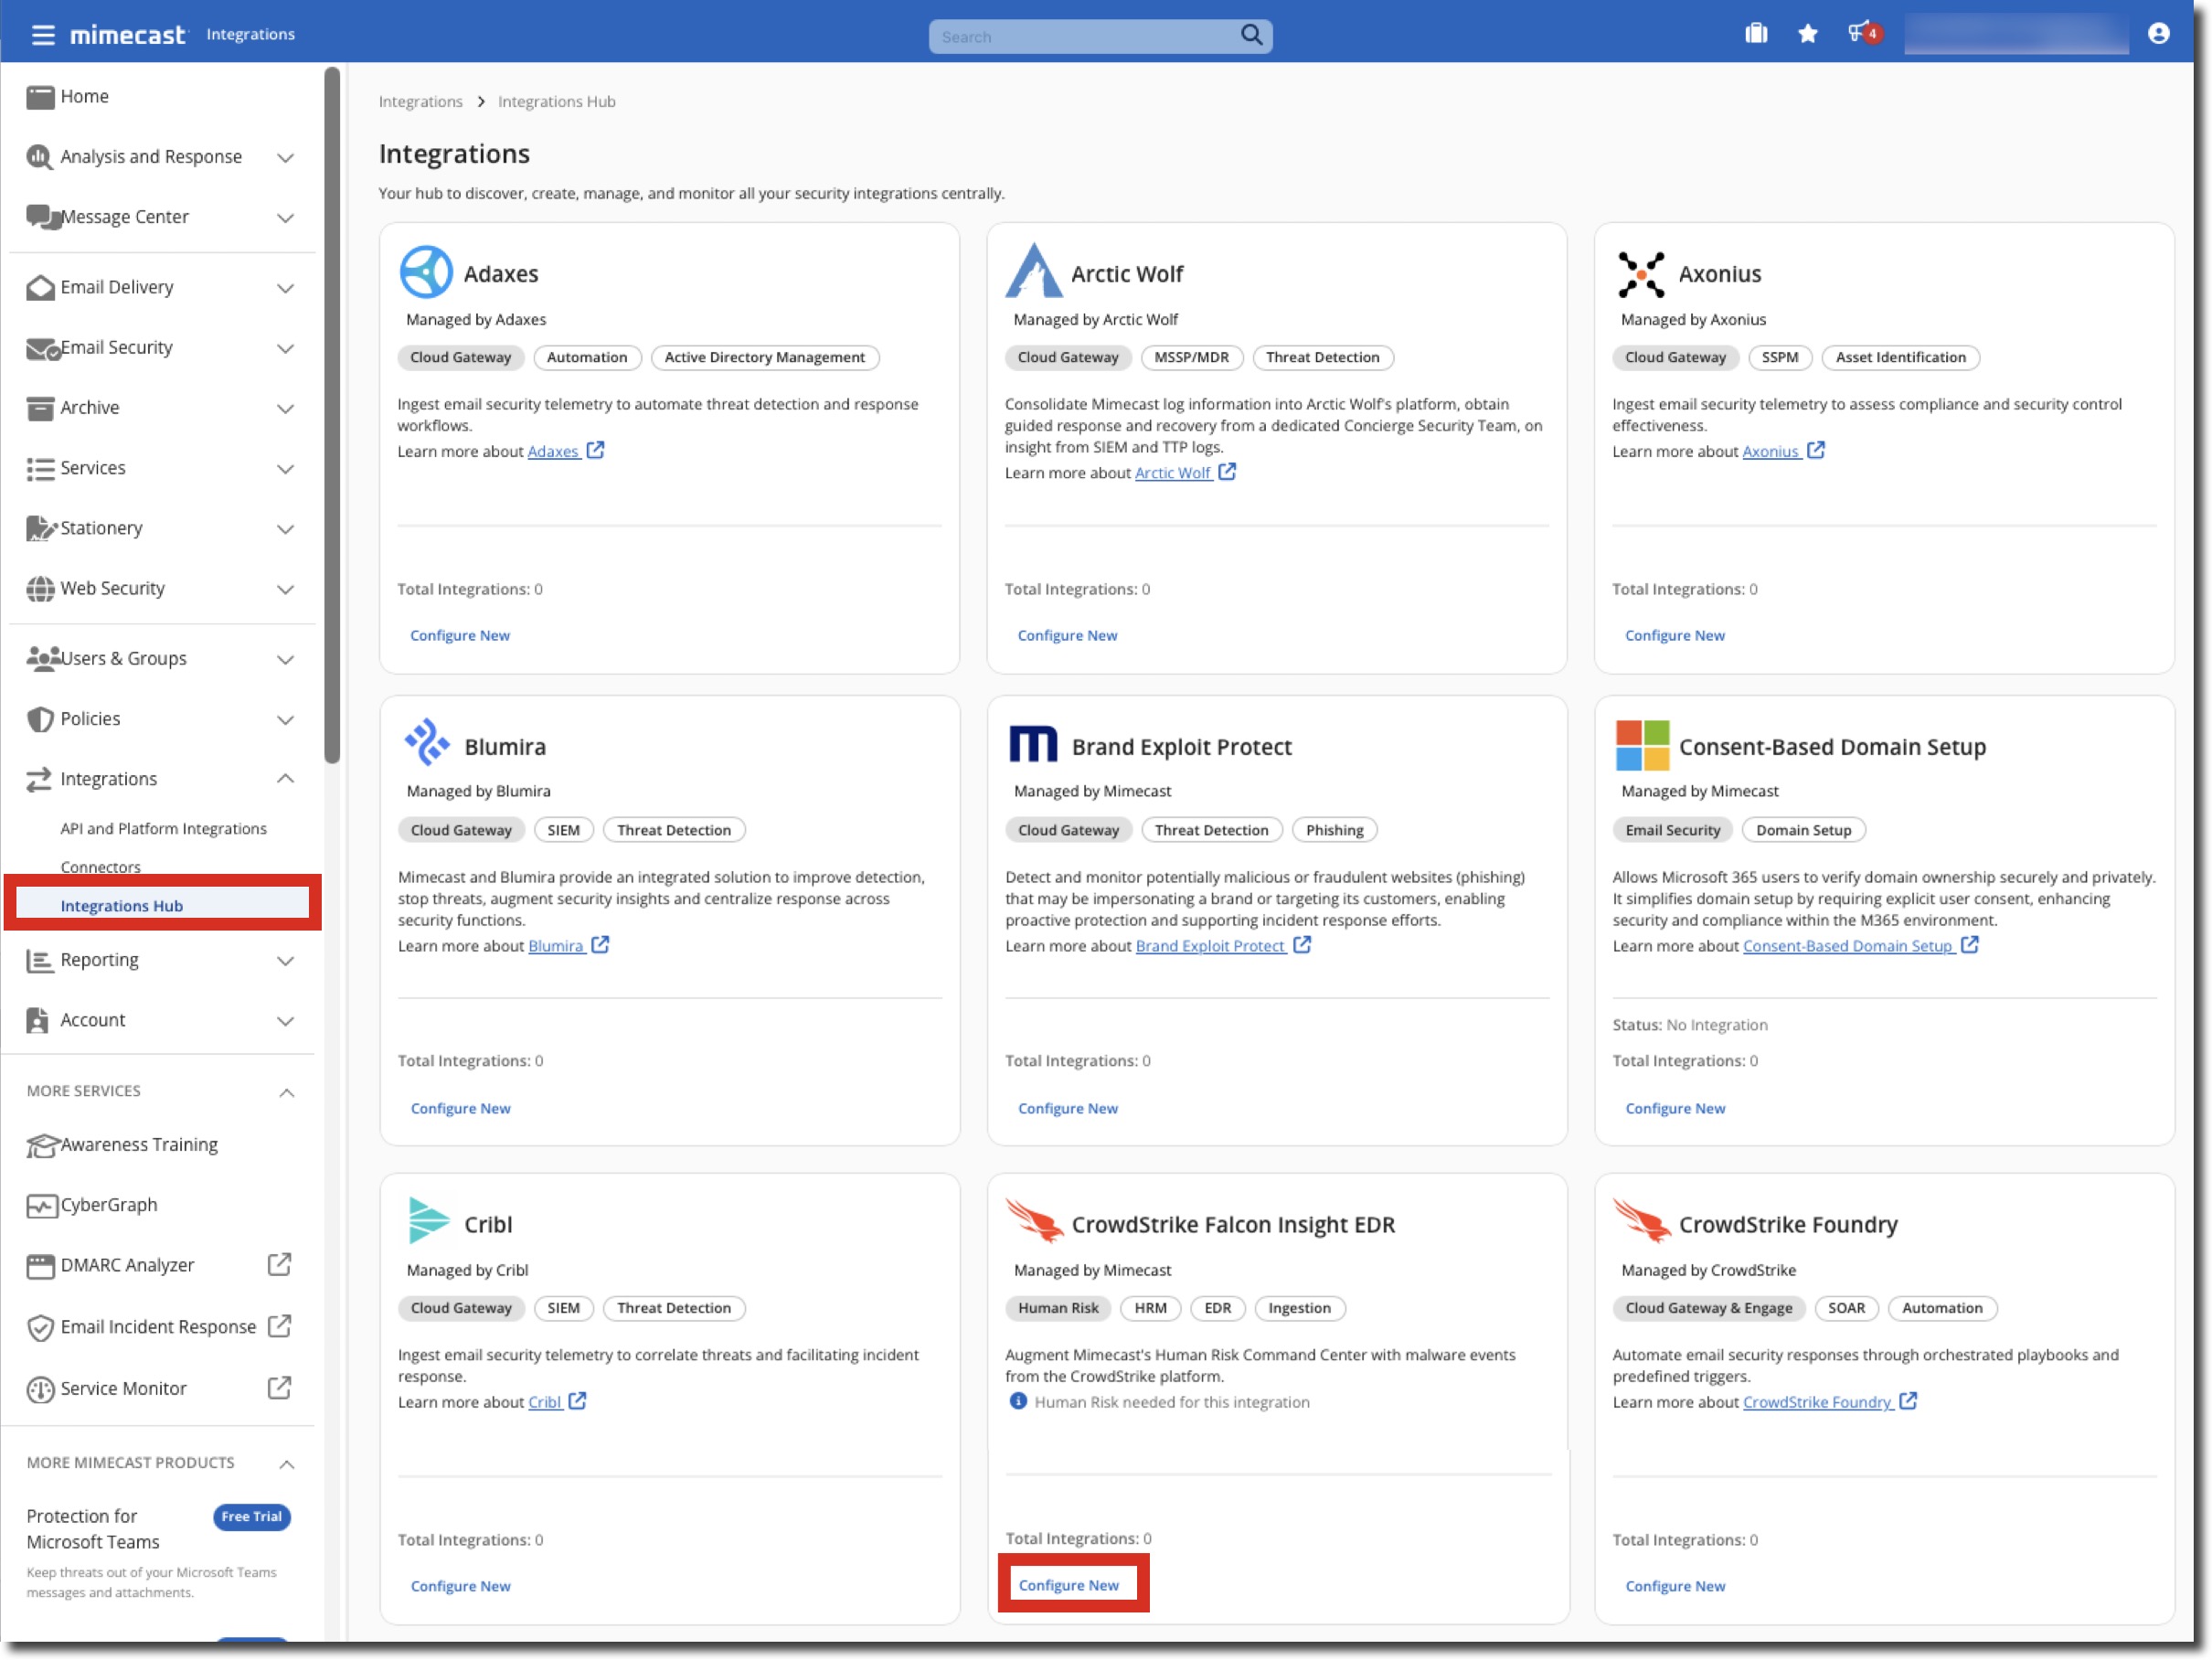Click the briefcase icon in header
This screenshot has width=2212, height=1660.
coord(1755,34)
